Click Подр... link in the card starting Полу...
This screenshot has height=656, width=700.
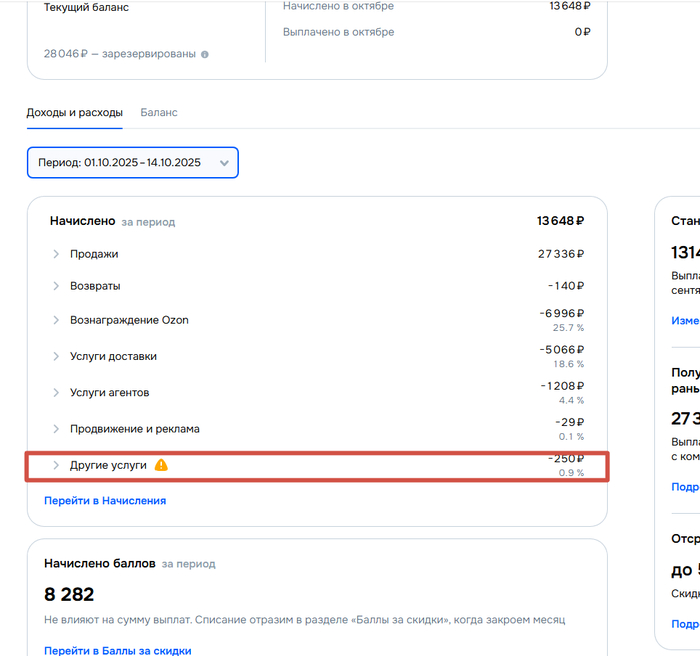point(685,487)
